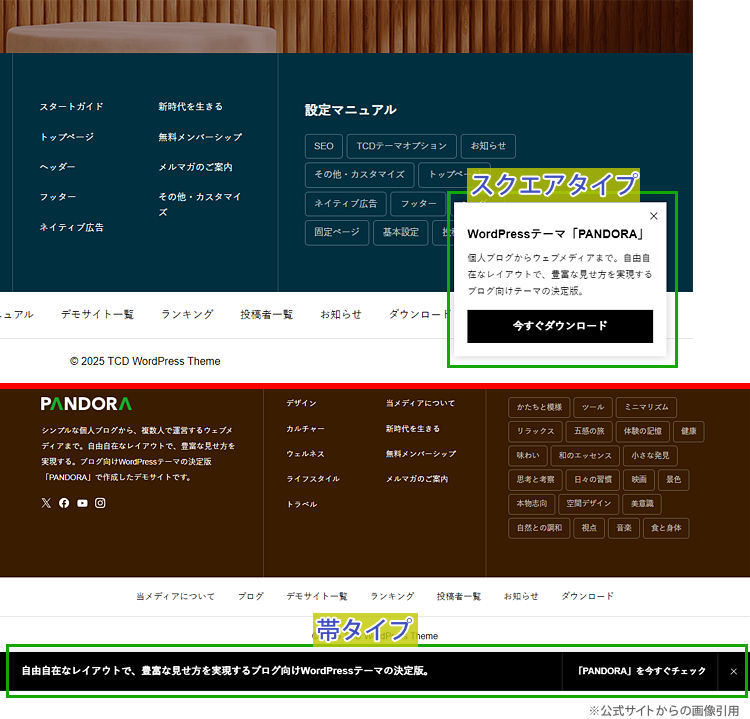Select the 健康 tag
The image size is (750, 719).
[688, 431]
